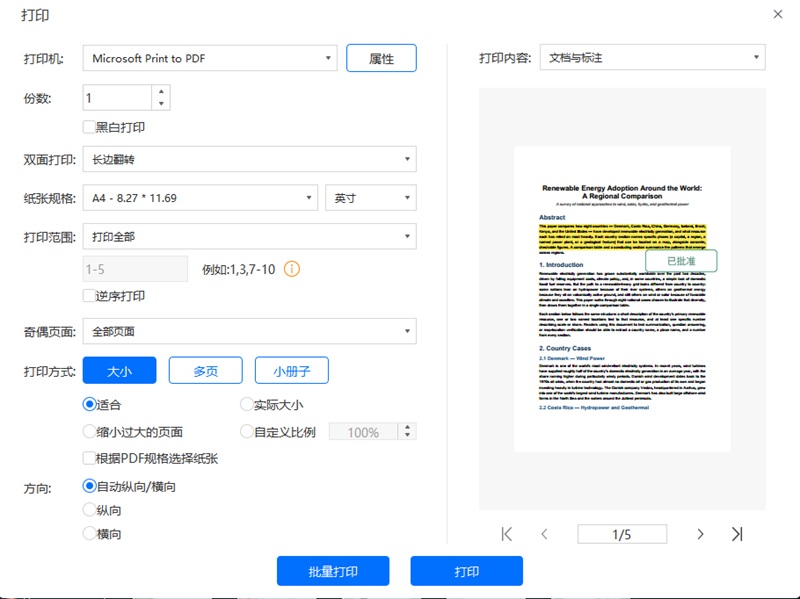Switch to 大小 print mode
The height and width of the screenshot is (599, 800).
click(x=119, y=370)
